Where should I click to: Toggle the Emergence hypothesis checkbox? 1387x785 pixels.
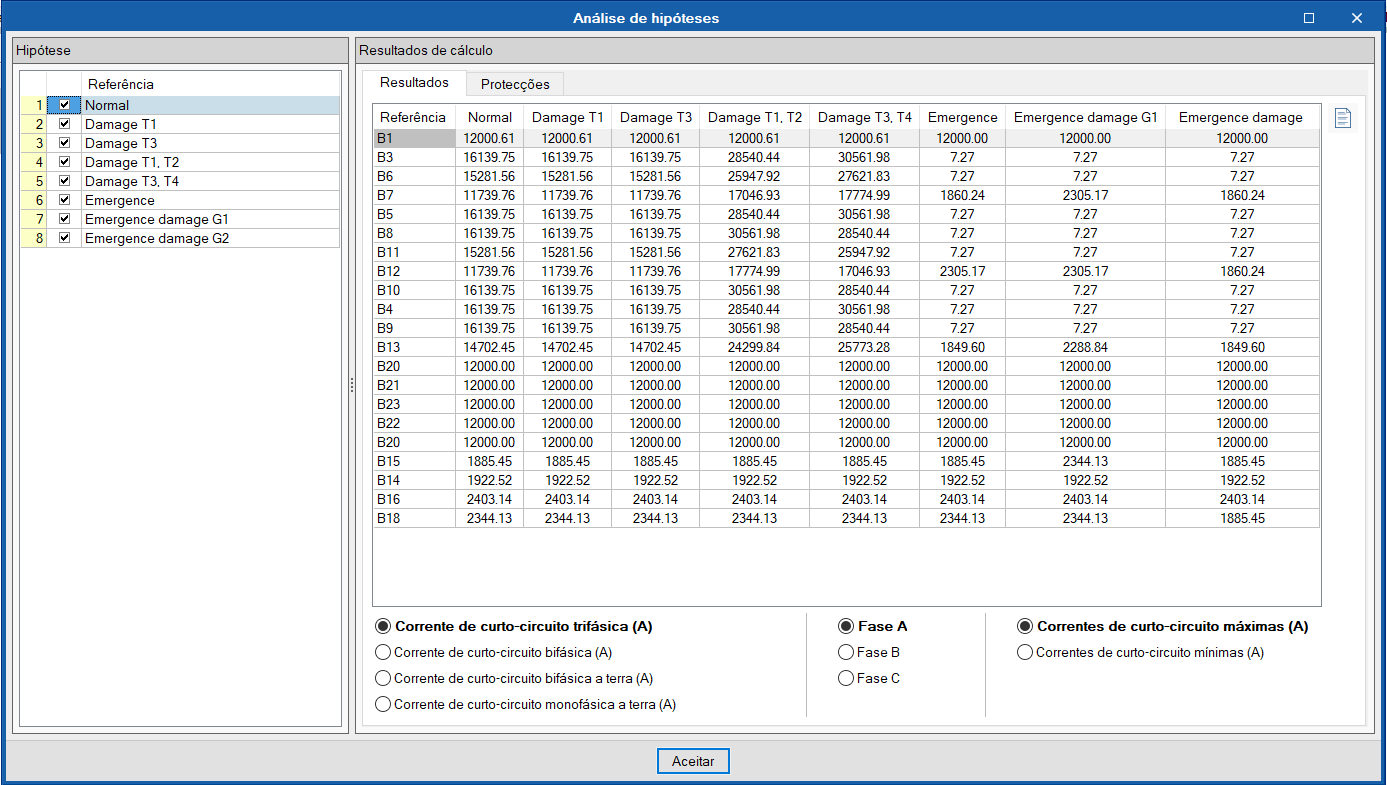click(65, 200)
